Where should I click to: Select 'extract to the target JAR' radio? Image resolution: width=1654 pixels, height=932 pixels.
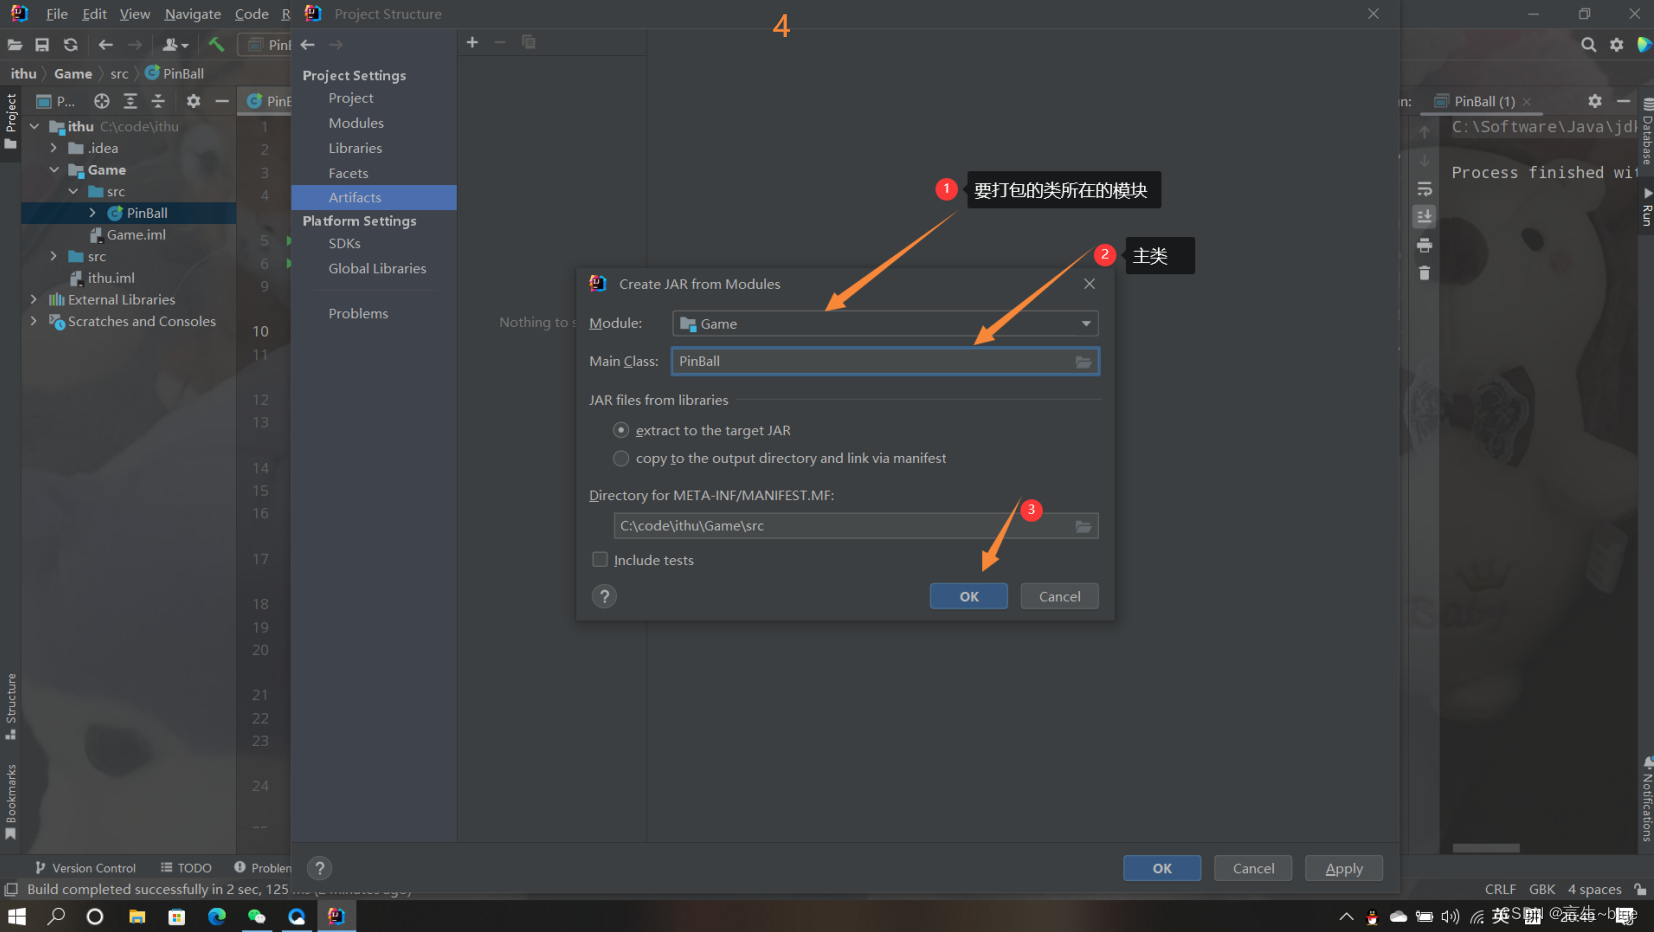point(621,430)
